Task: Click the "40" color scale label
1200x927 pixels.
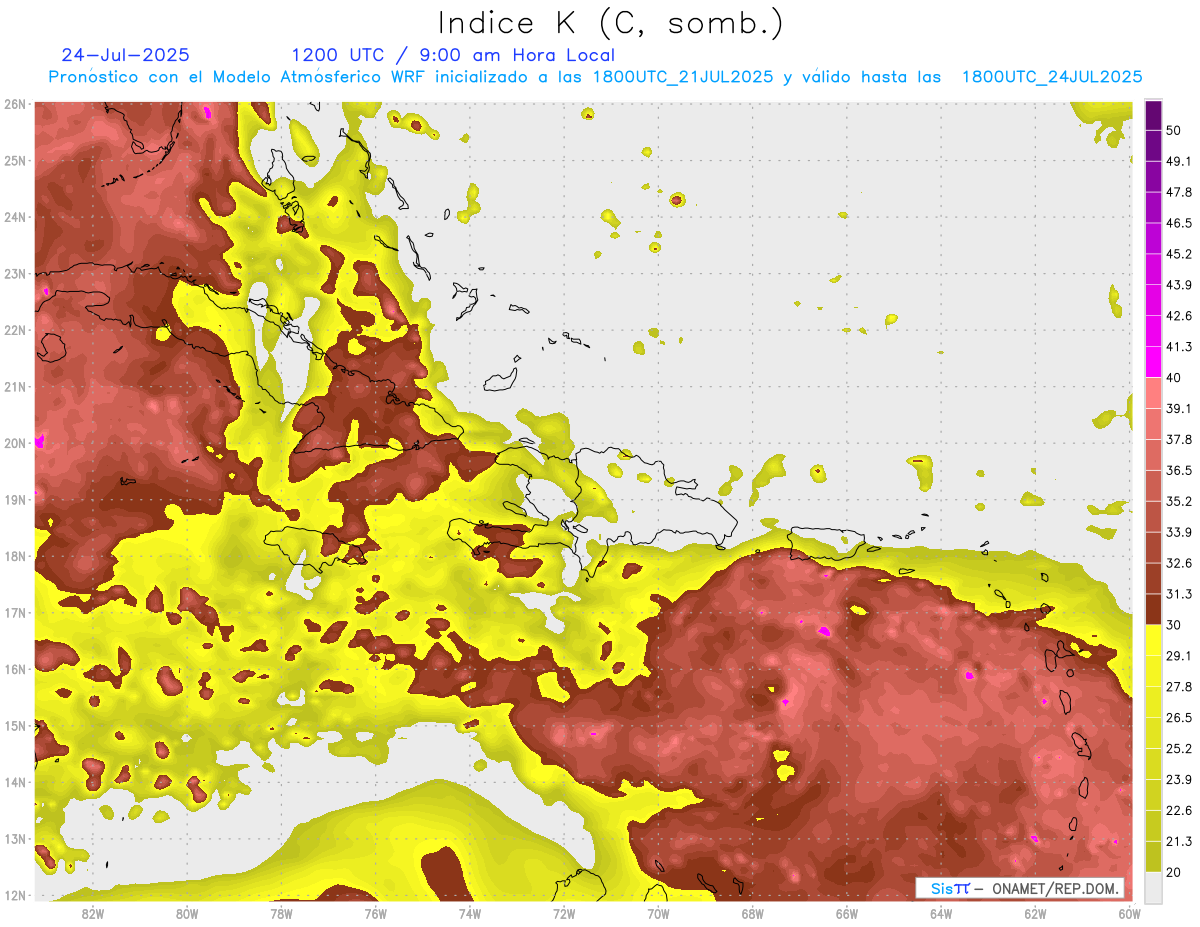Action: 1175,378
